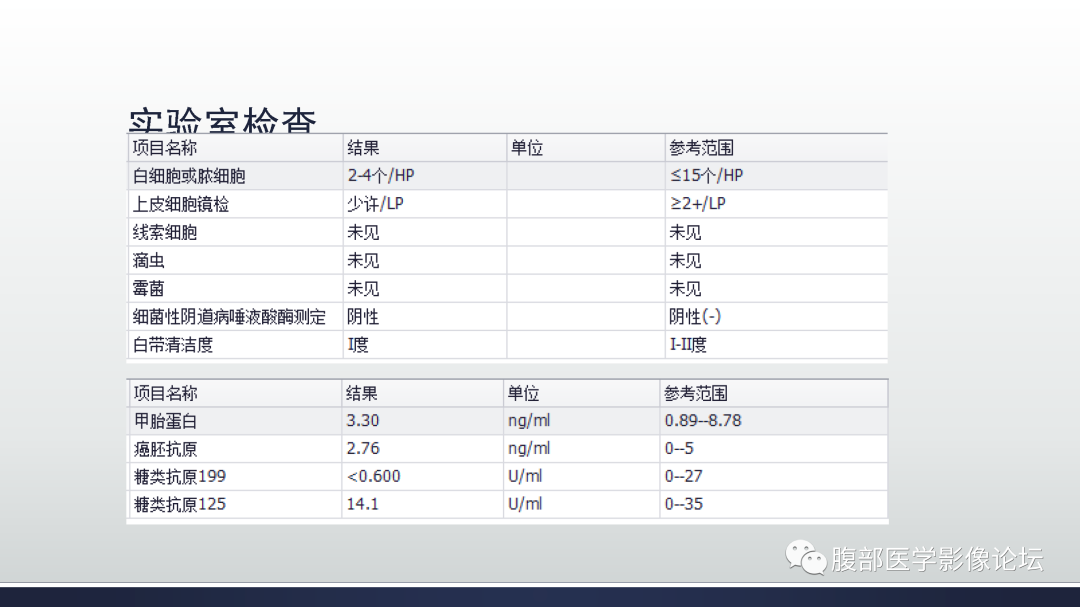Select the result "I度"

[x=357, y=345]
